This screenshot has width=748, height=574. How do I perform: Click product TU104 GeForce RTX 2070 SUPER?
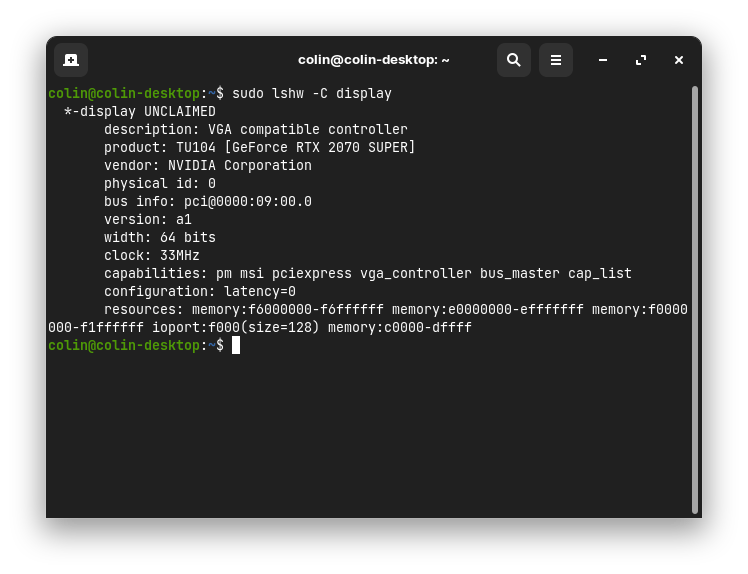[260, 147]
